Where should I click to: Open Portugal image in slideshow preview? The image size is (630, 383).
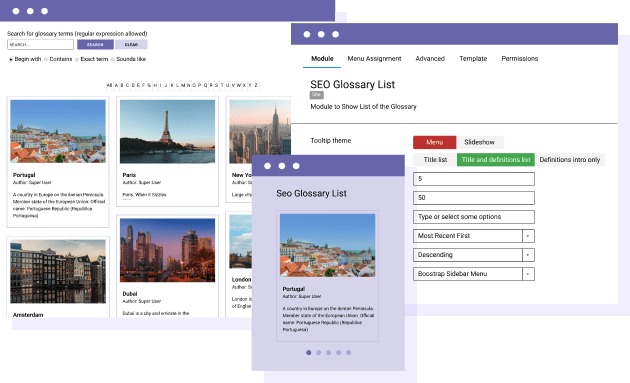[327, 245]
